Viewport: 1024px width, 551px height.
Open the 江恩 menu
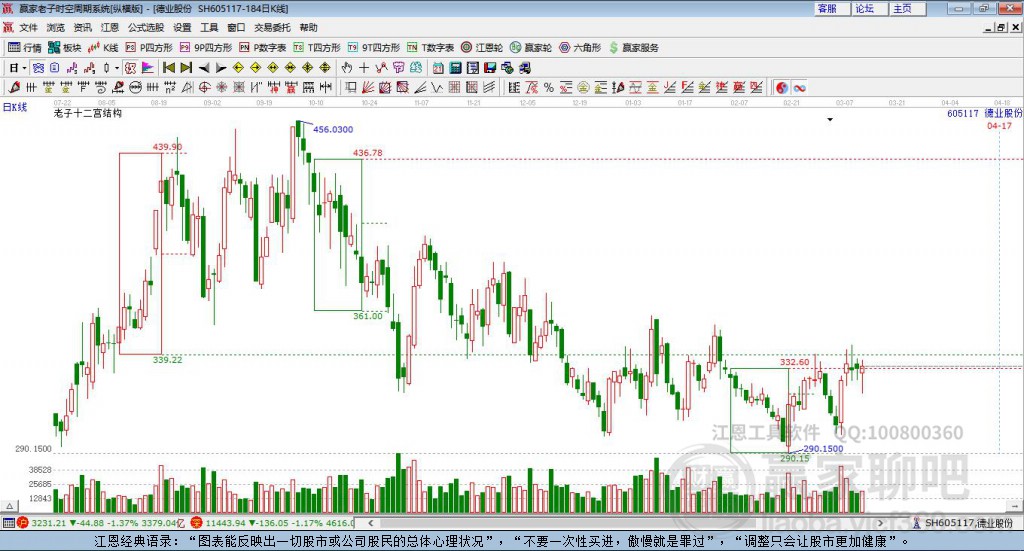(110, 27)
